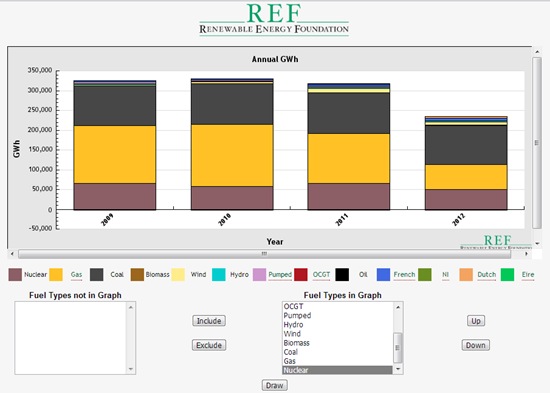Click Fuel Types in Graph list scroll-down arrow

pyautogui.click(x=398, y=369)
